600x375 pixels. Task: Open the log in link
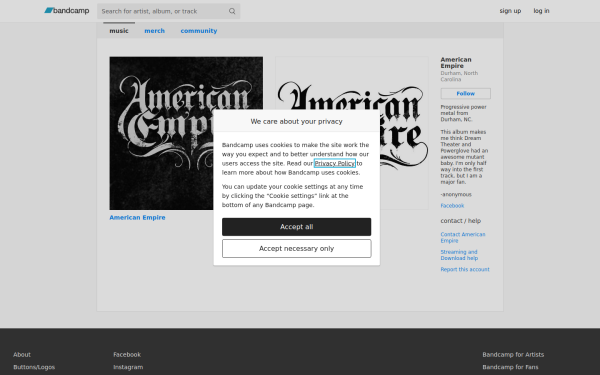(x=541, y=11)
